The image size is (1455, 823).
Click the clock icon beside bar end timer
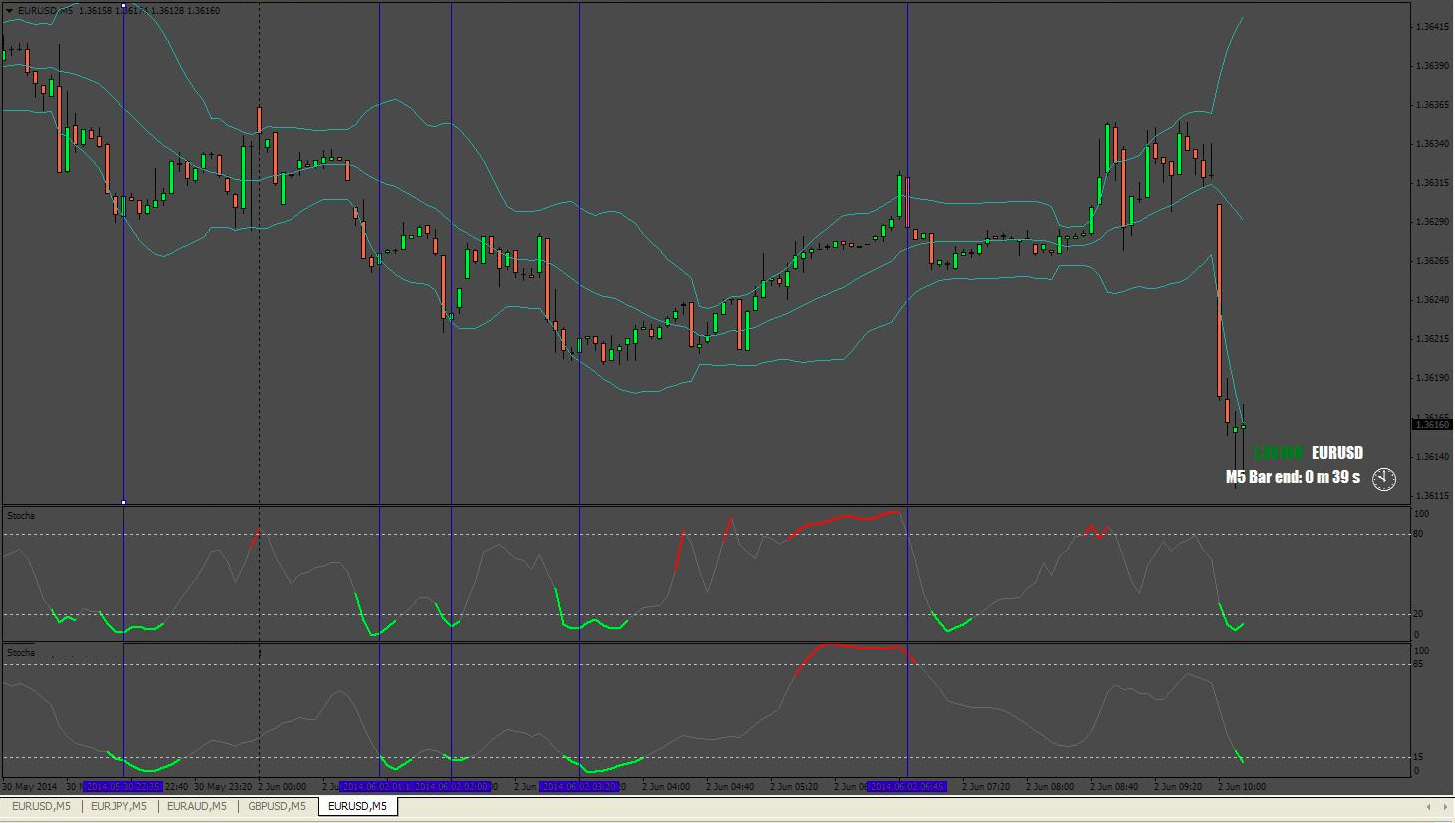coord(1384,479)
